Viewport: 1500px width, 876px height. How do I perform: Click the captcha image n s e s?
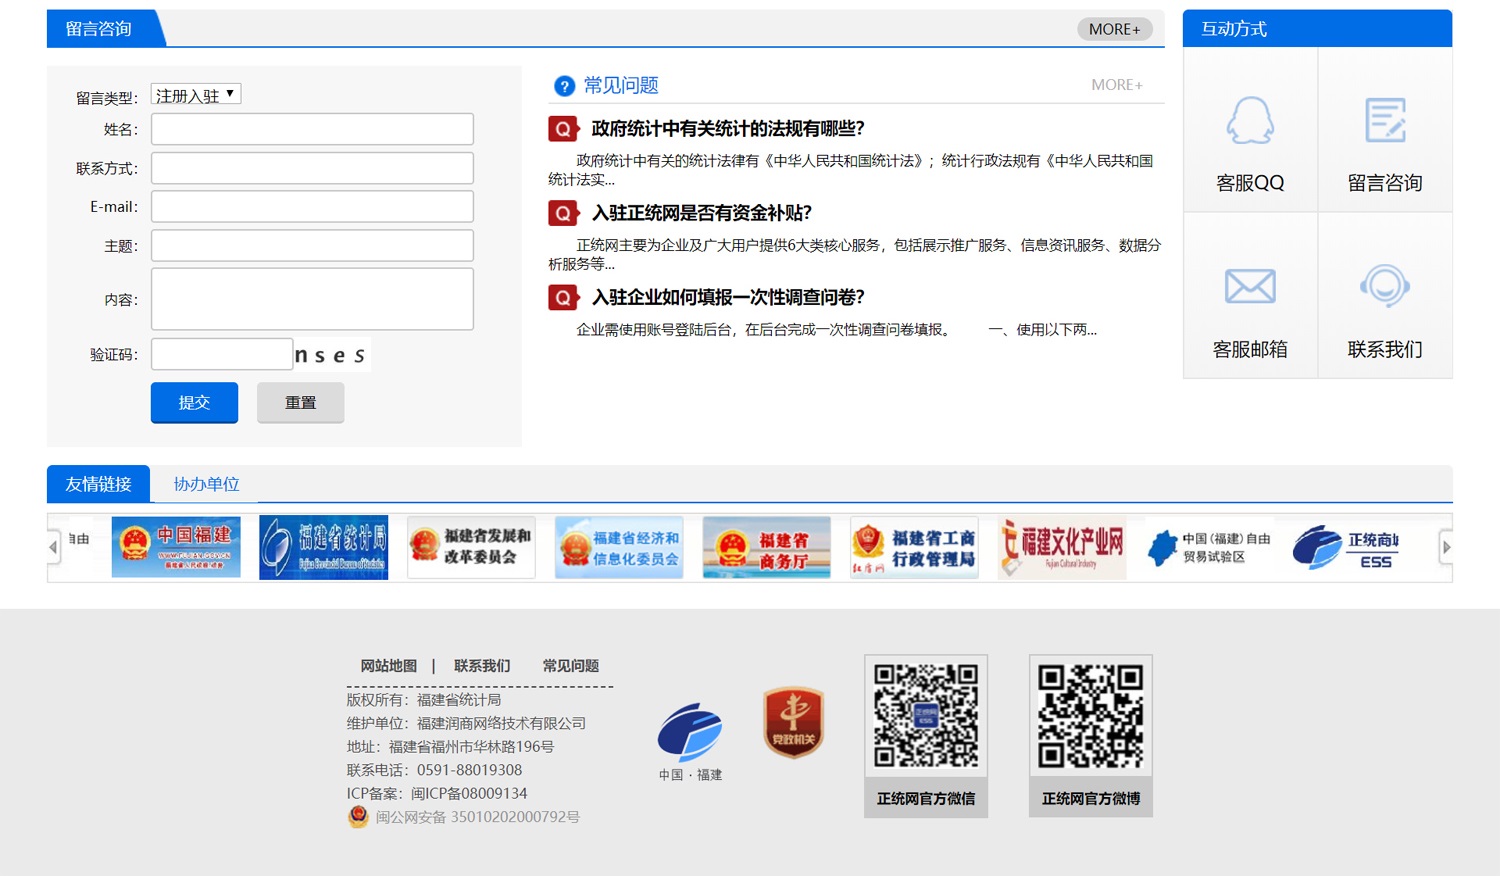331,355
